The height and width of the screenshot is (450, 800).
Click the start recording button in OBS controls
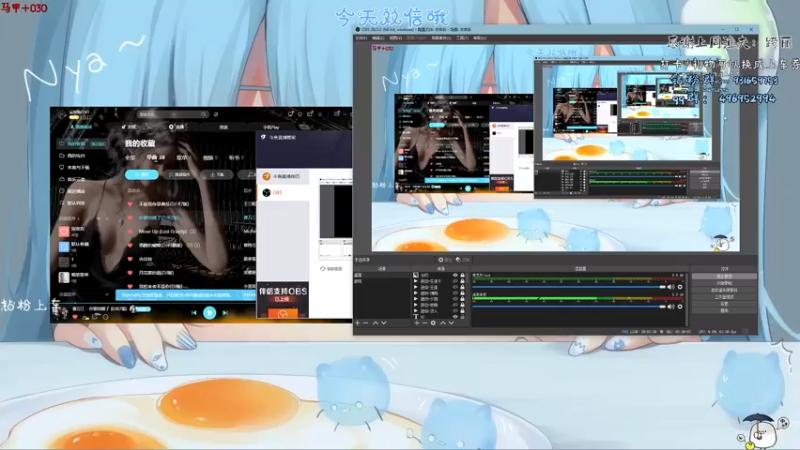pyautogui.click(x=724, y=283)
